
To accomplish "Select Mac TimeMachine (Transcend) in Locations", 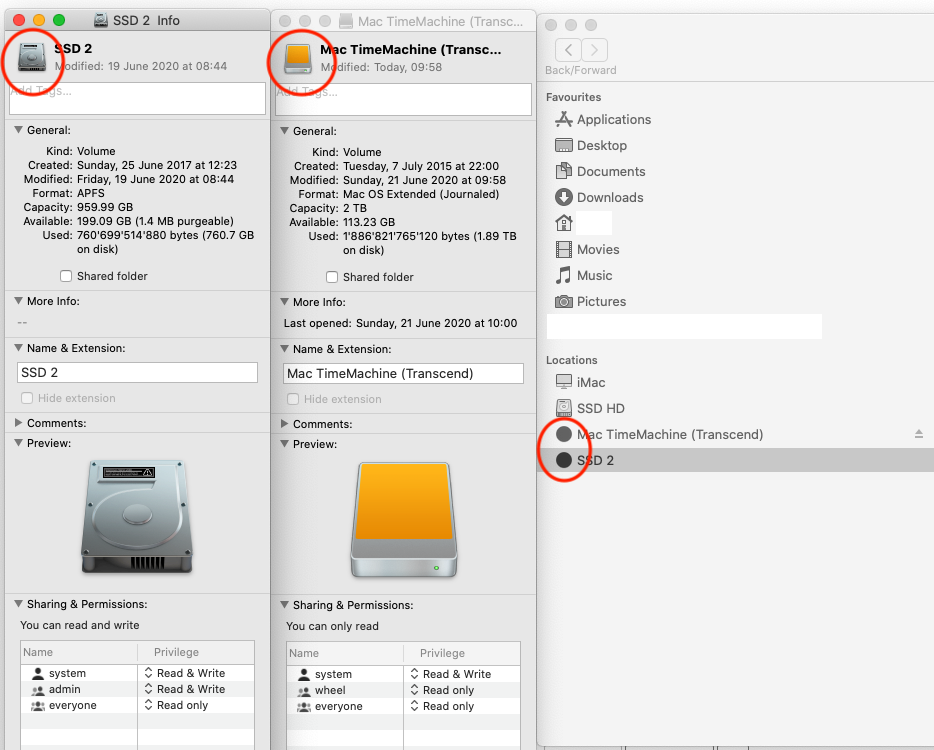I will [665, 434].
